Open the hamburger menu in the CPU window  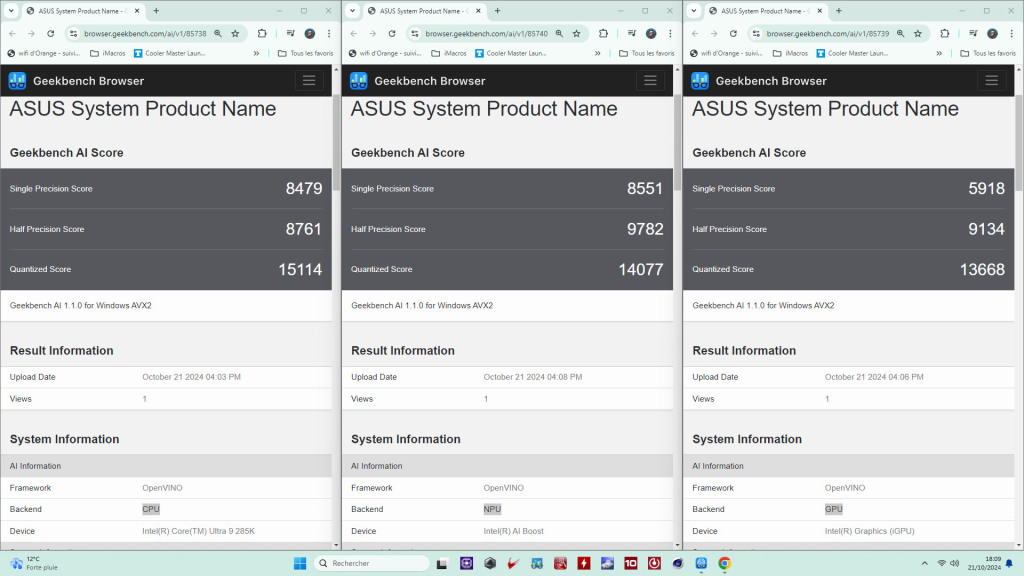pos(309,80)
